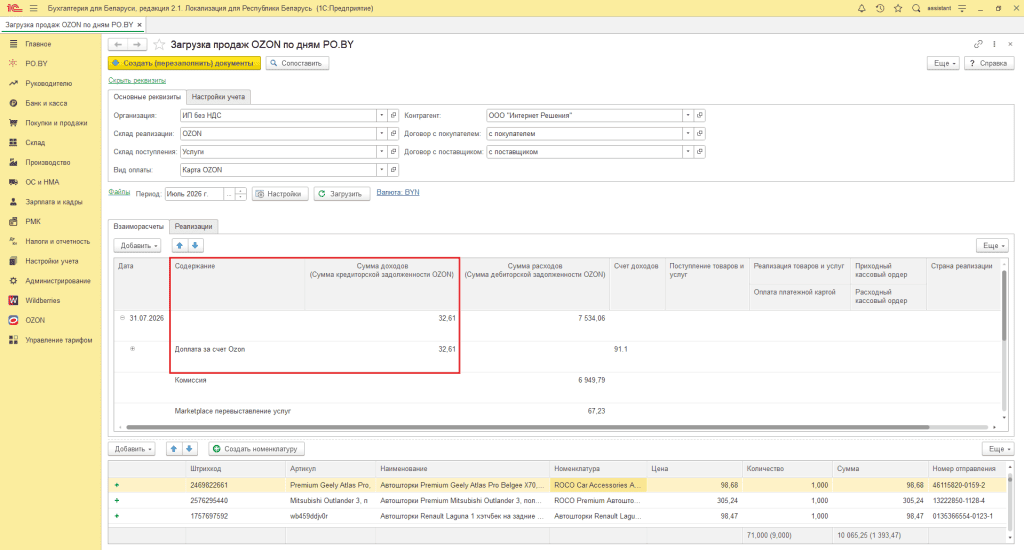Get link to this form icon

(978, 44)
